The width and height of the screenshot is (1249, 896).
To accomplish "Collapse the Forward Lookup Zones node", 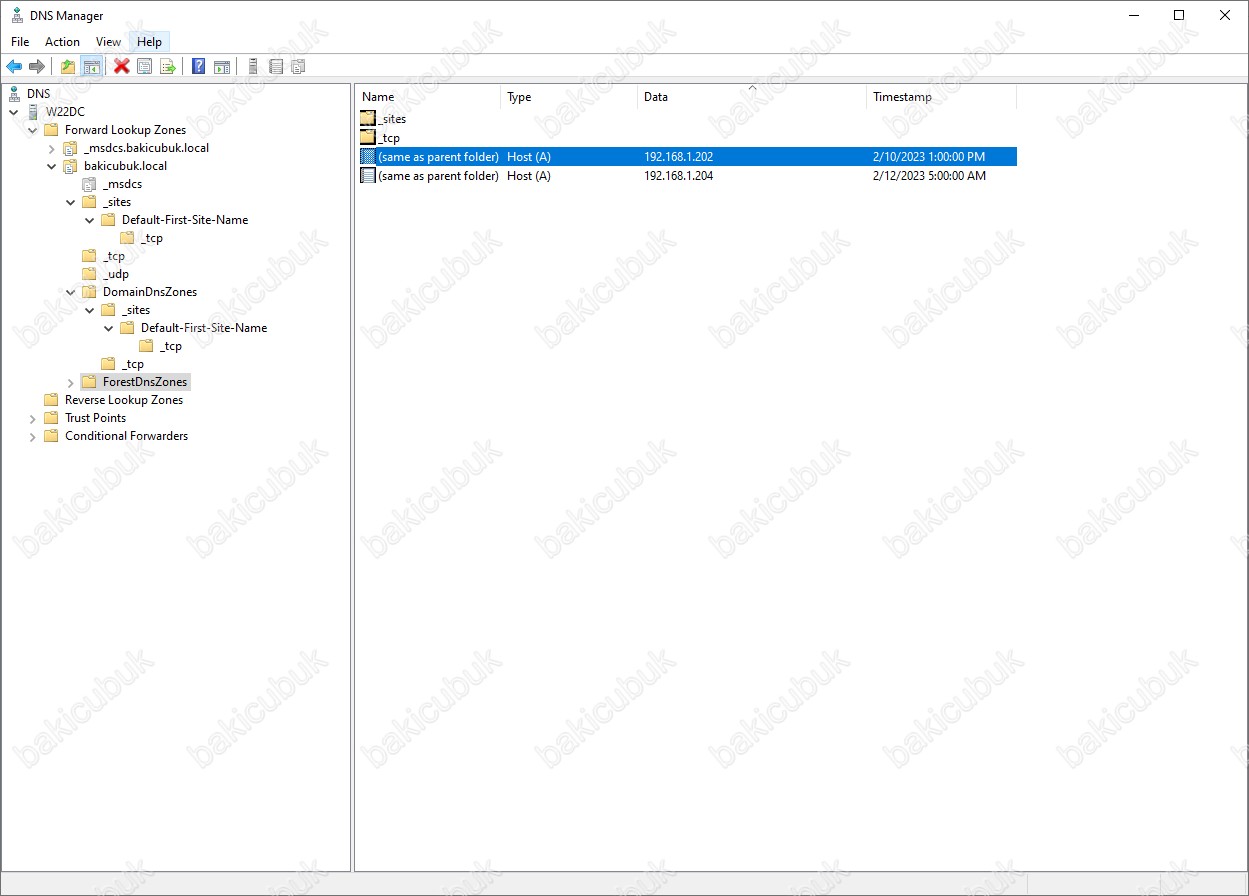I will [x=33, y=130].
